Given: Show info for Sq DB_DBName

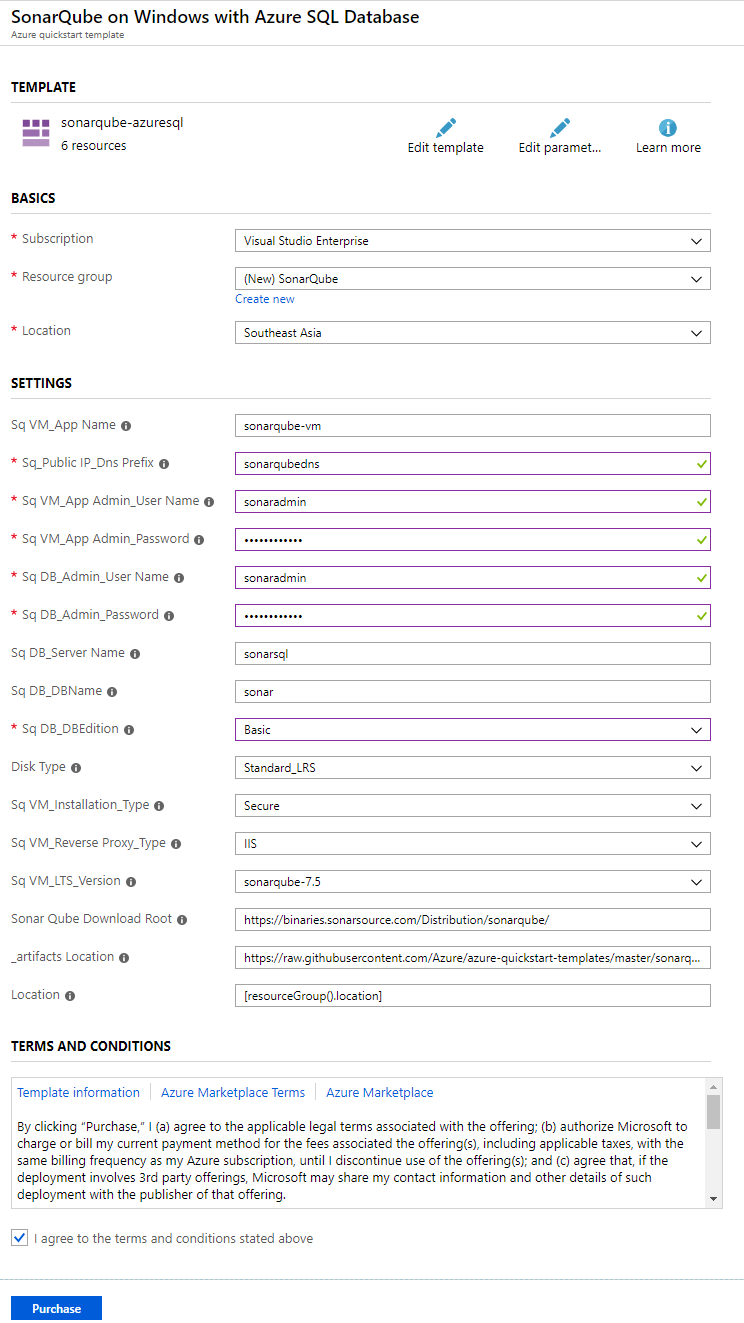Looking at the screenshot, I should [112, 692].
